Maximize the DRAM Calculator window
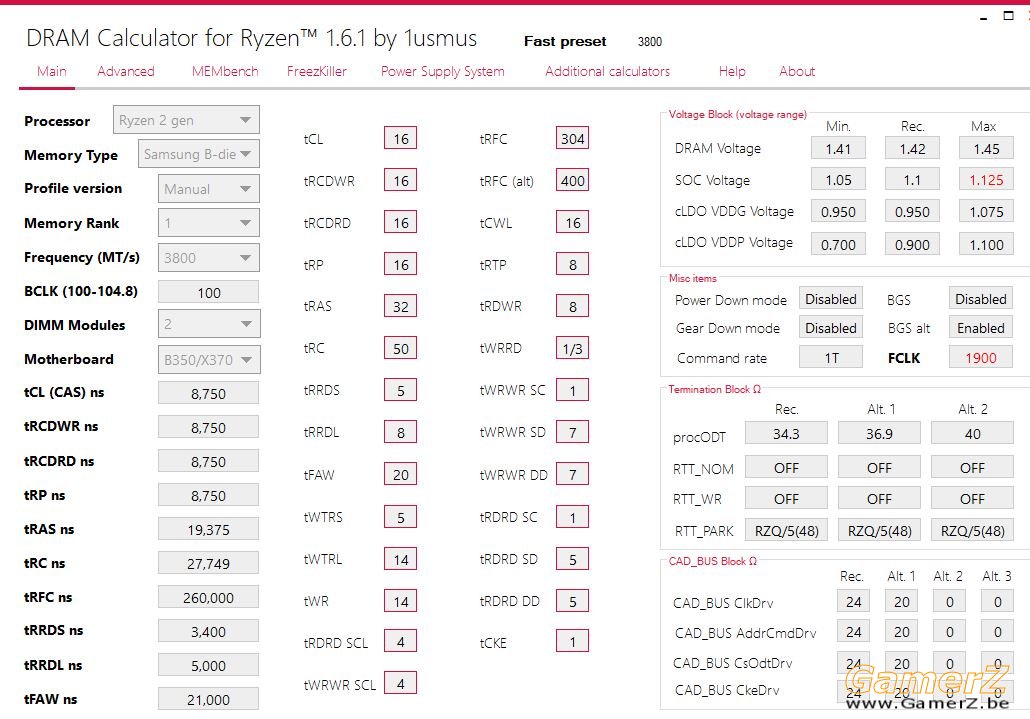Viewport: 1030px width, 719px height. tap(1008, 16)
